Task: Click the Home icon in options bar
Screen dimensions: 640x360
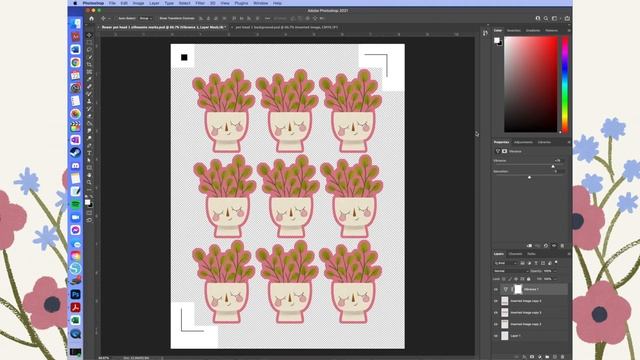Action: click(91, 18)
